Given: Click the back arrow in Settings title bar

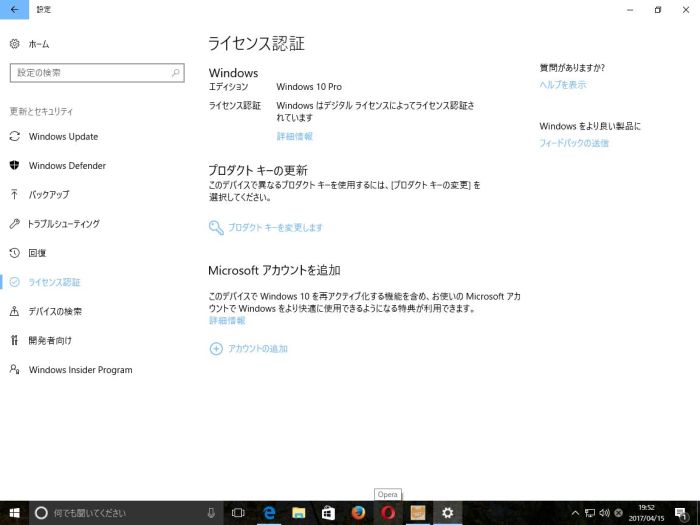Looking at the screenshot, I should [14, 9].
